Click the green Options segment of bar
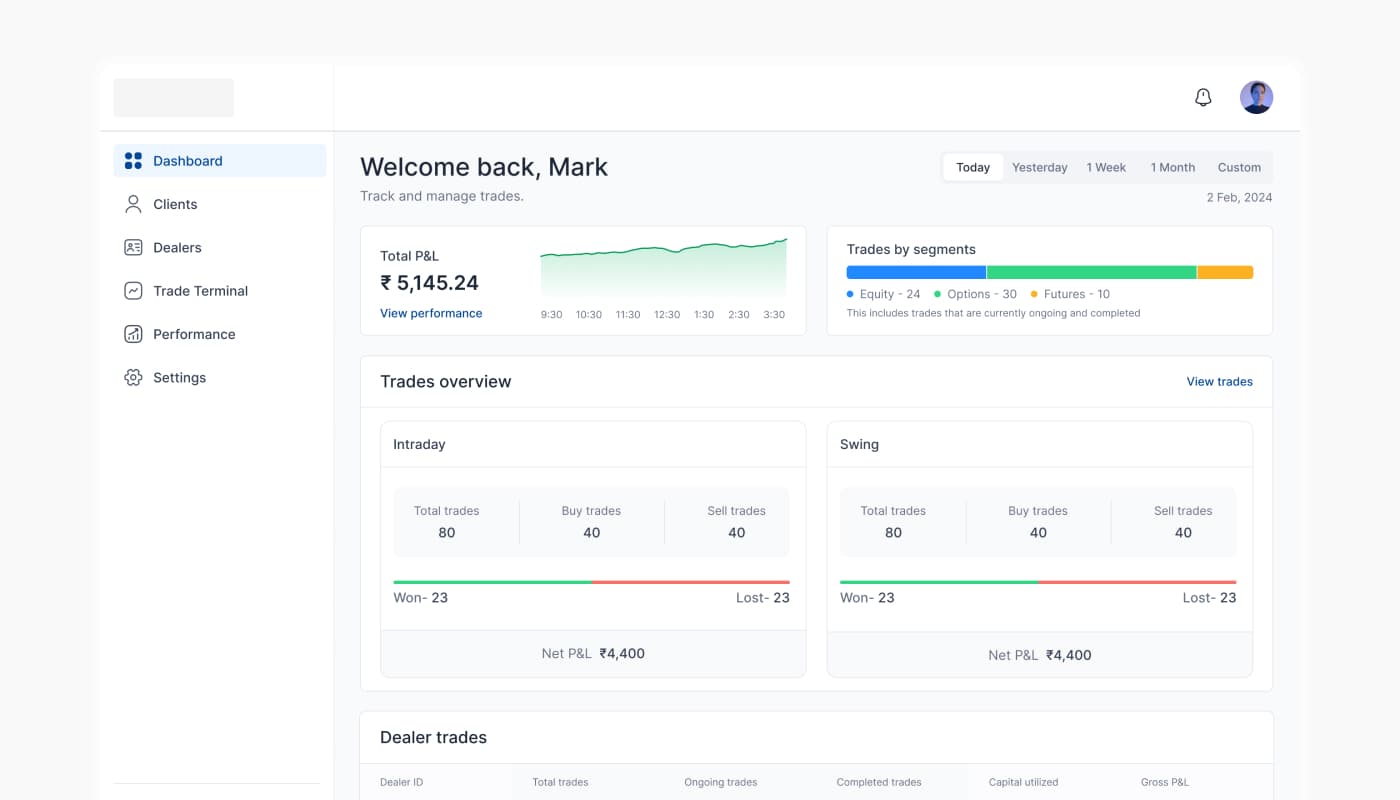 click(x=1092, y=272)
